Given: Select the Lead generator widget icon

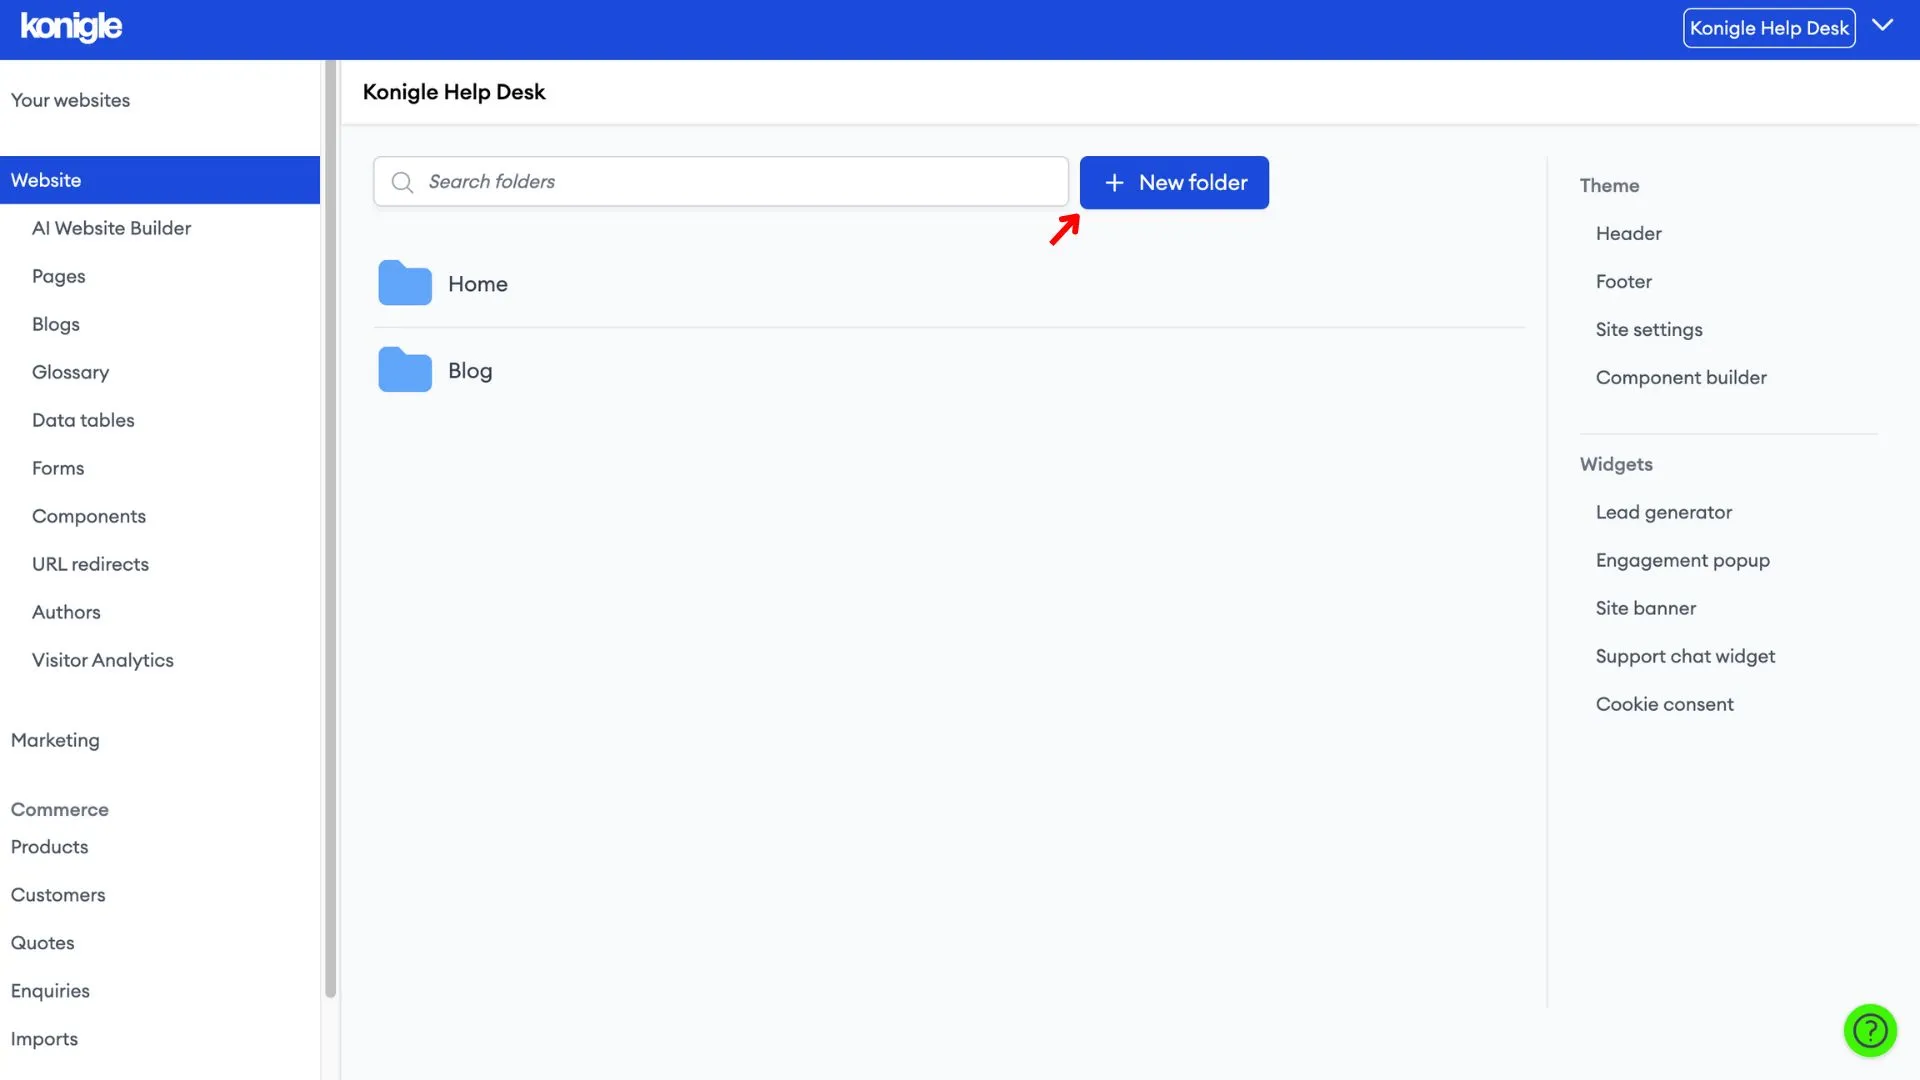Looking at the screenshot, I should tap(1663, 512).
